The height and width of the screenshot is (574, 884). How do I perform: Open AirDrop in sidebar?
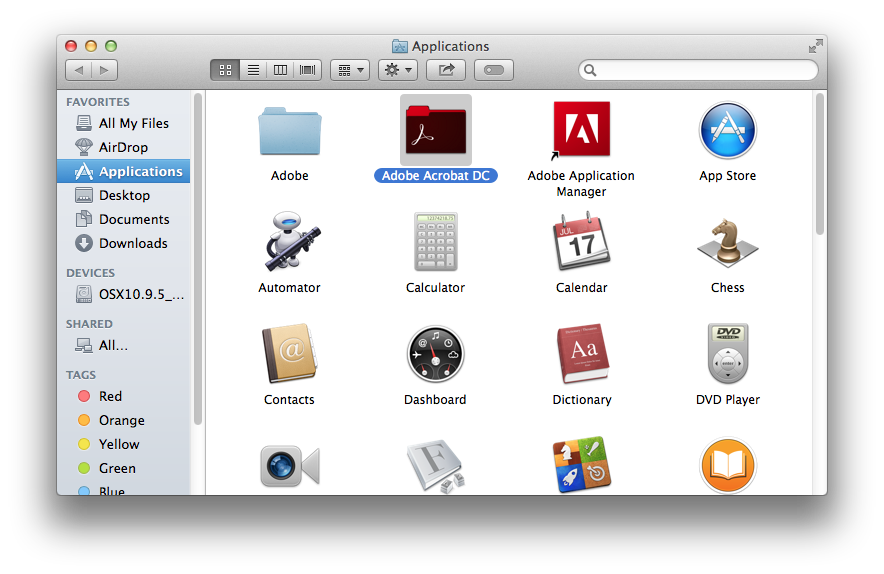tap(123, 147)
